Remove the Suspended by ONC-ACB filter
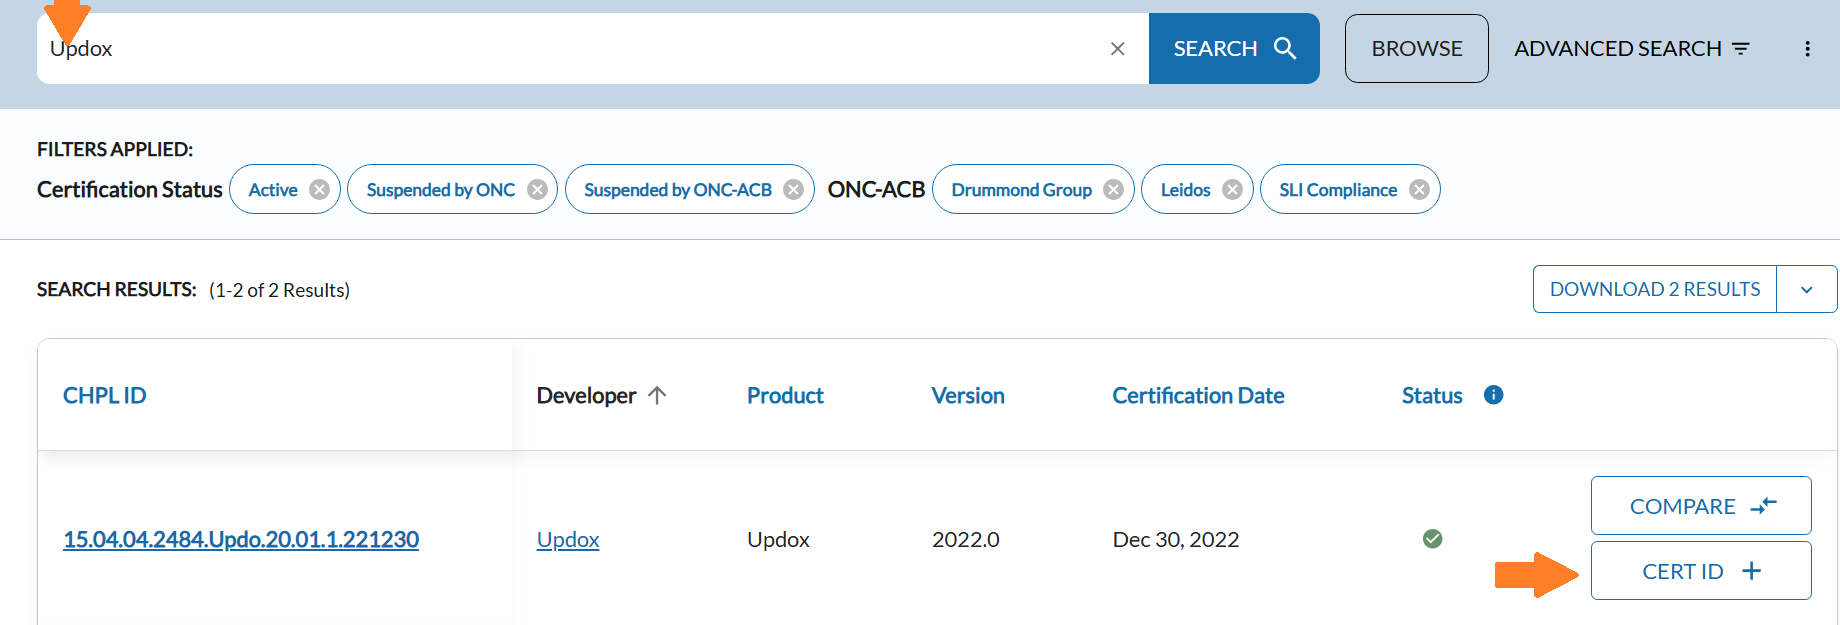The height and width of the screenshot is (625, 1840). click(x=793, y=190)
